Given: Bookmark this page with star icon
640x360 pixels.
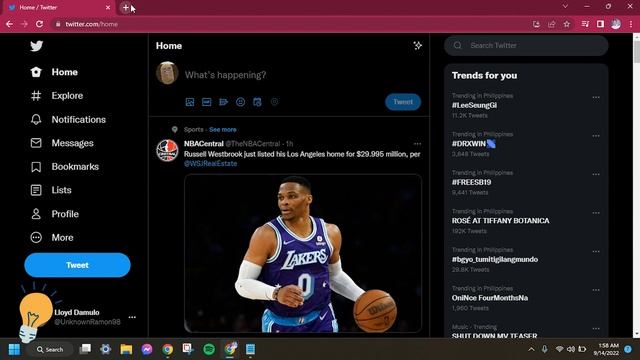Looking at the screenshot, I should tap(567, 24).
